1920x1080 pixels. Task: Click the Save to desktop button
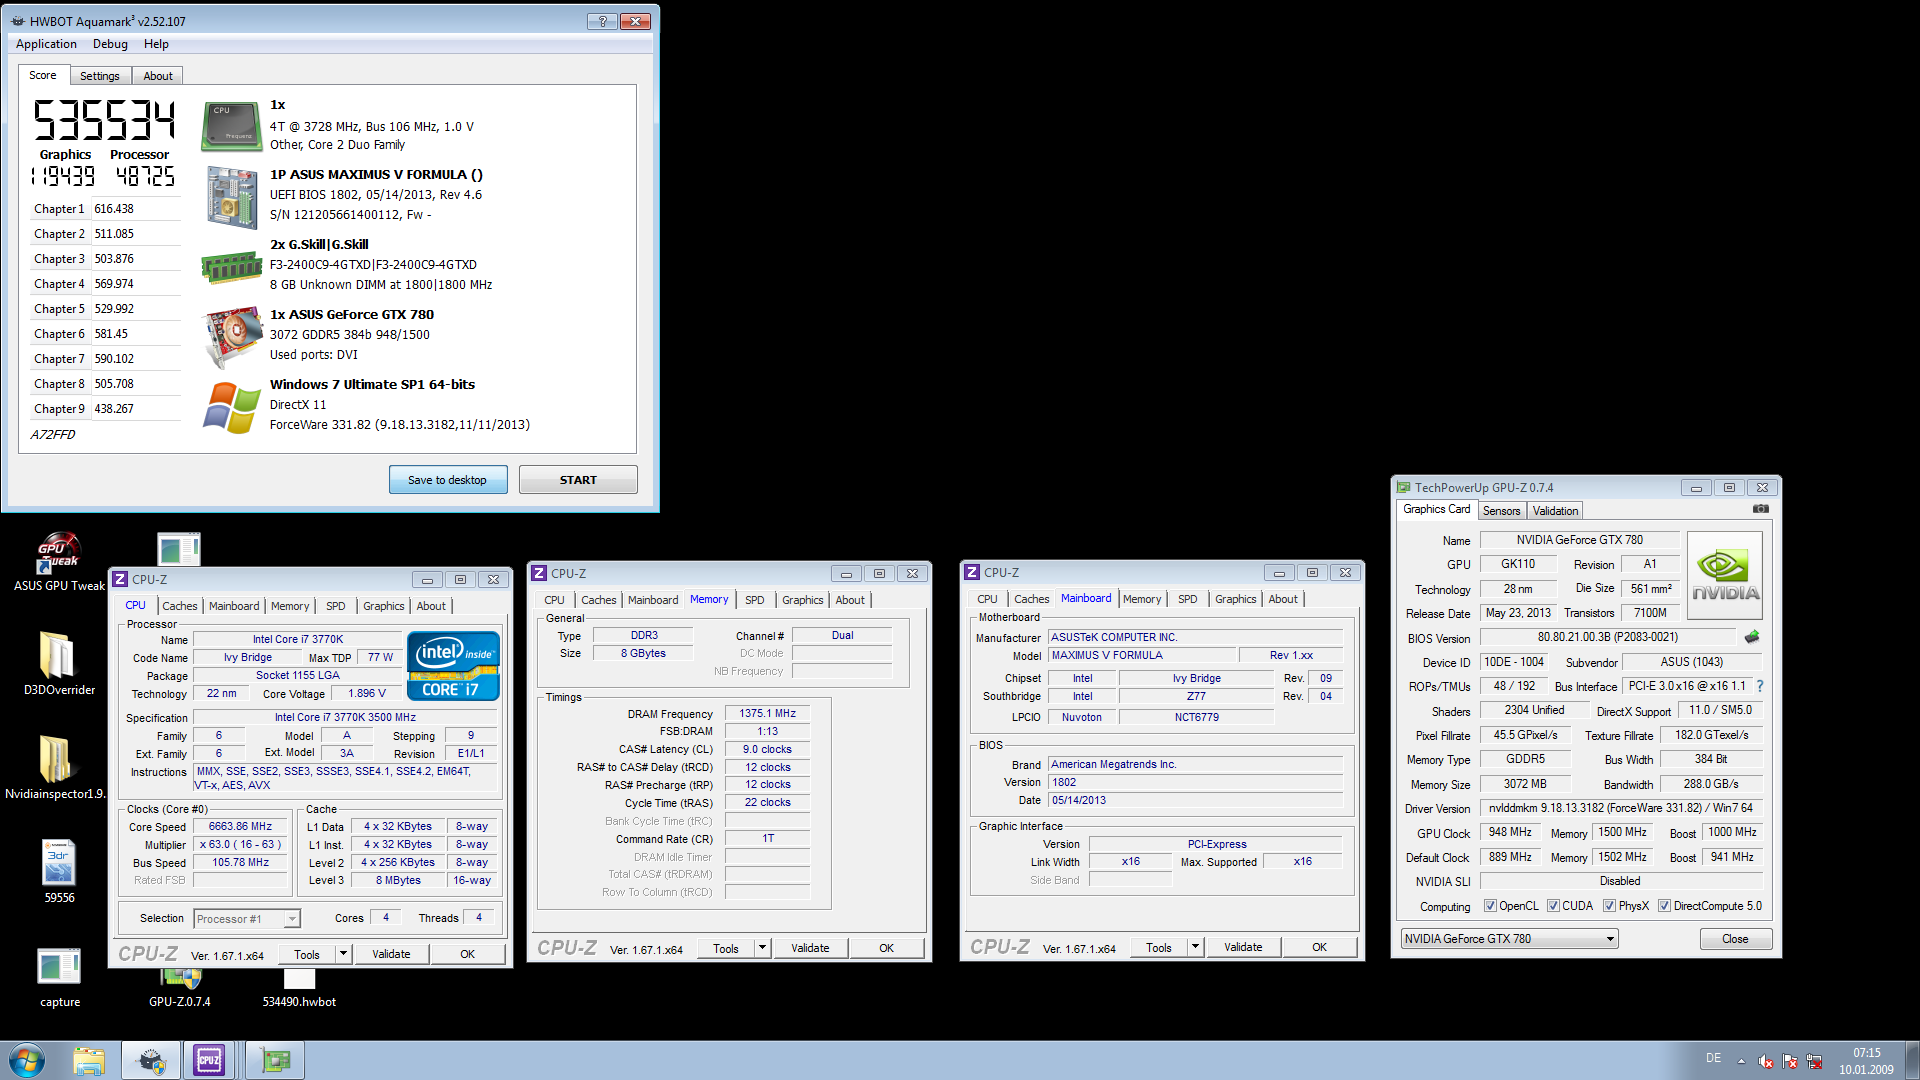(x=447, y=480)
